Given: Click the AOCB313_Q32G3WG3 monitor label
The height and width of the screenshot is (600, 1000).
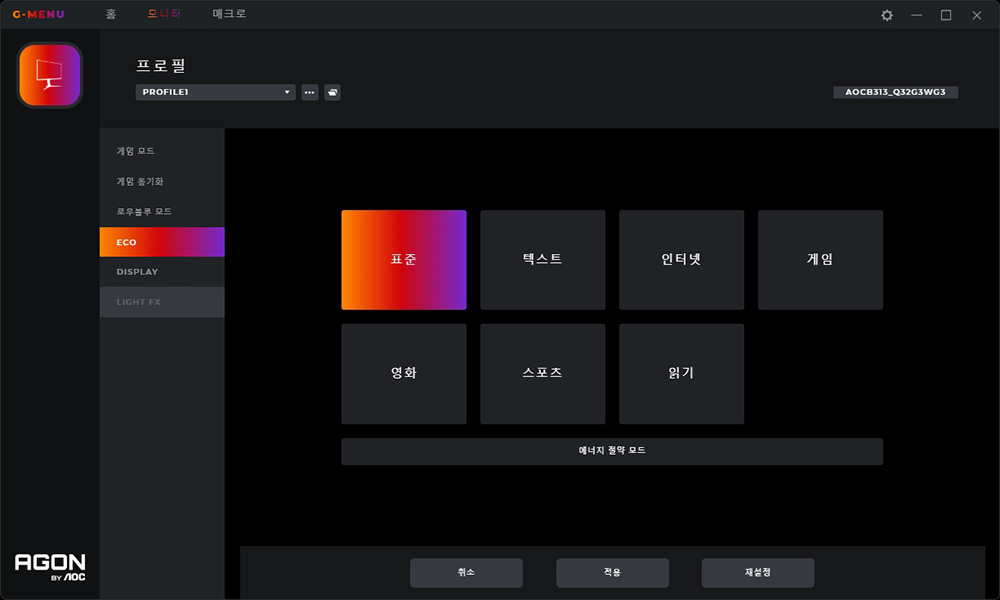Looking at the screenshot, I should coord(895,92).
